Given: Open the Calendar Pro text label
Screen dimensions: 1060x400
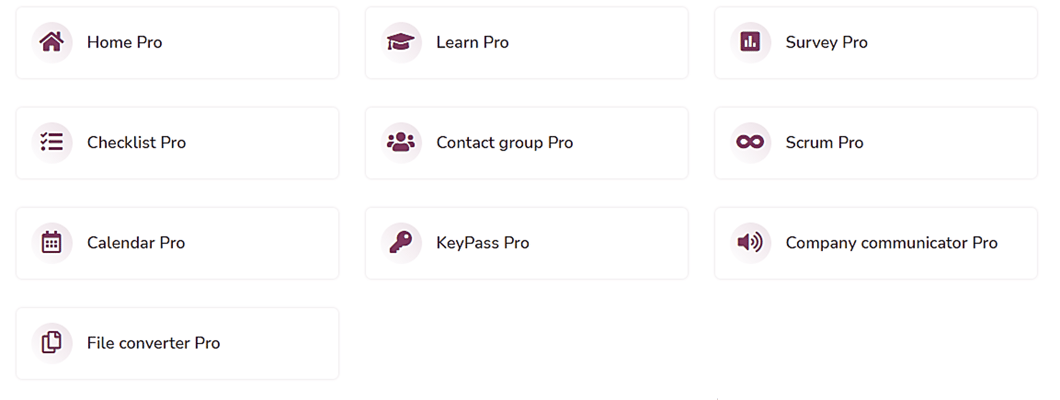Looking at the screenshot, I should coord(136,243).
